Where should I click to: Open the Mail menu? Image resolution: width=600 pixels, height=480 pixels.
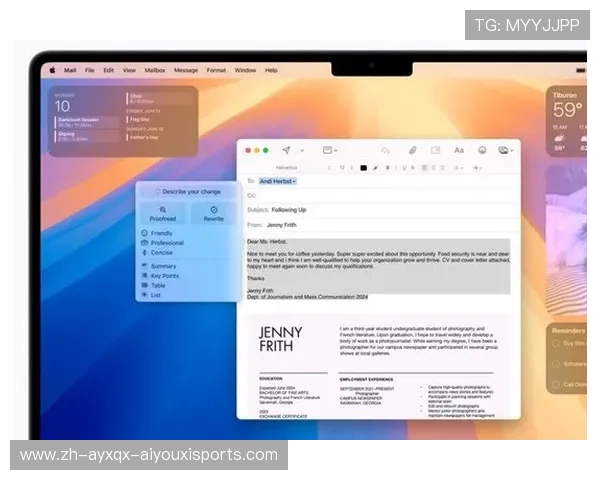[x=70, y=70]
